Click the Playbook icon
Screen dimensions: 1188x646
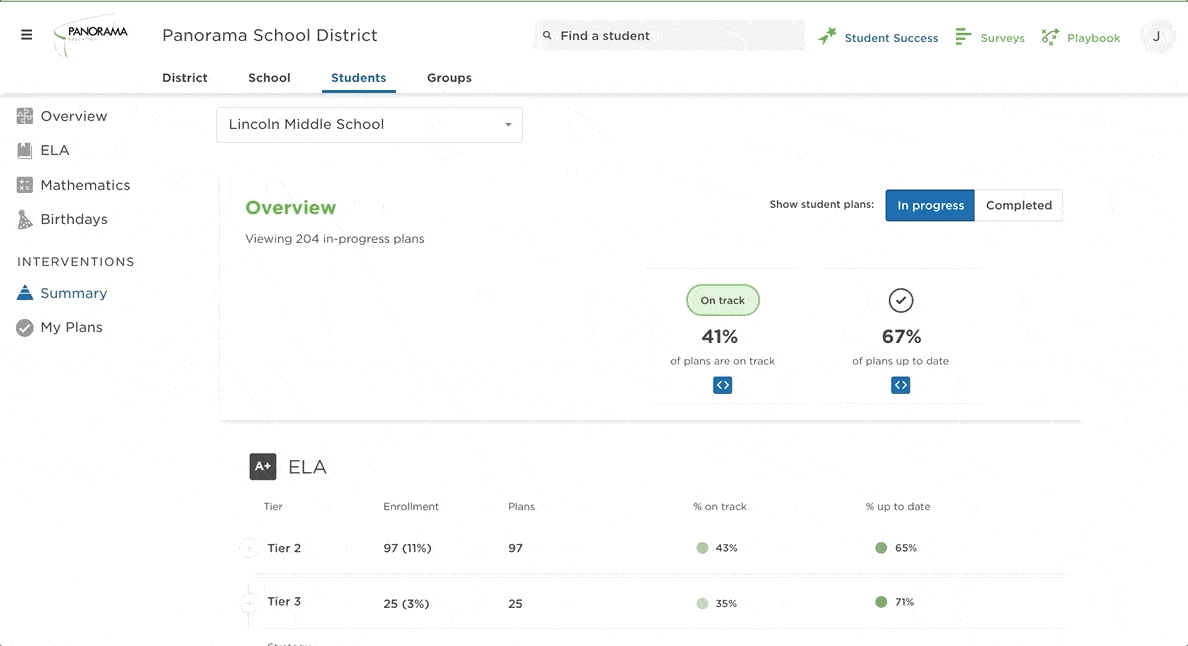click(x=1050, y=36)
